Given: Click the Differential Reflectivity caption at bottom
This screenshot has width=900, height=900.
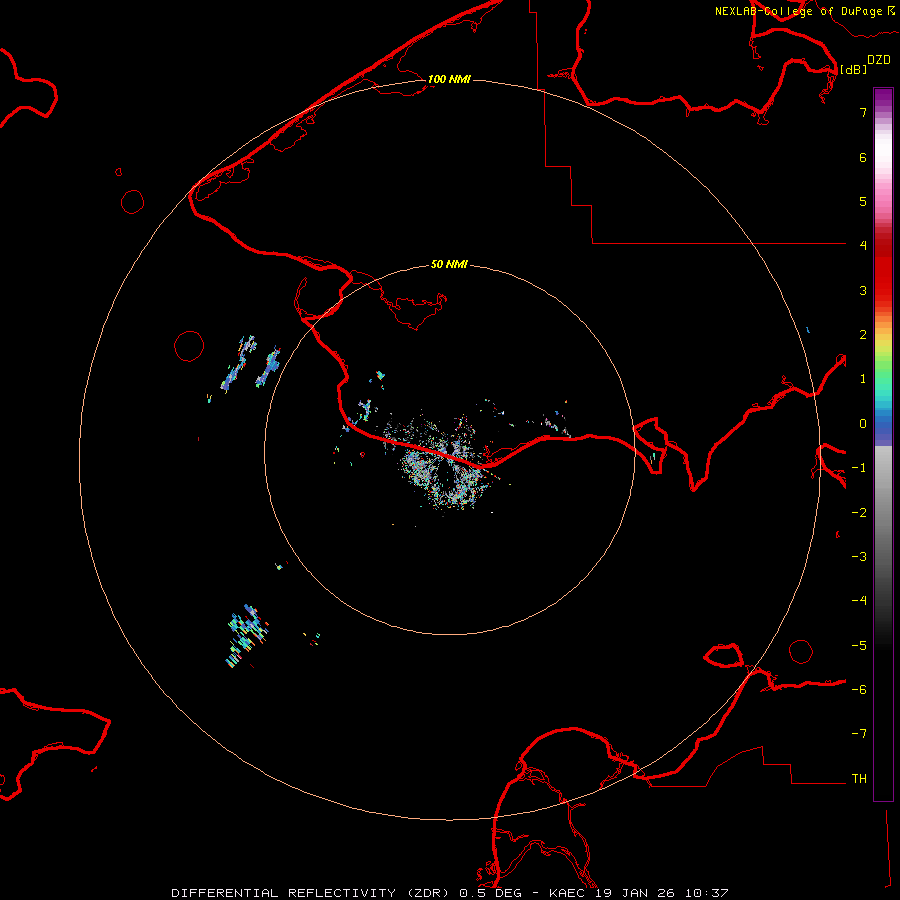Looking at the screenshot, I should pos(450,893).
